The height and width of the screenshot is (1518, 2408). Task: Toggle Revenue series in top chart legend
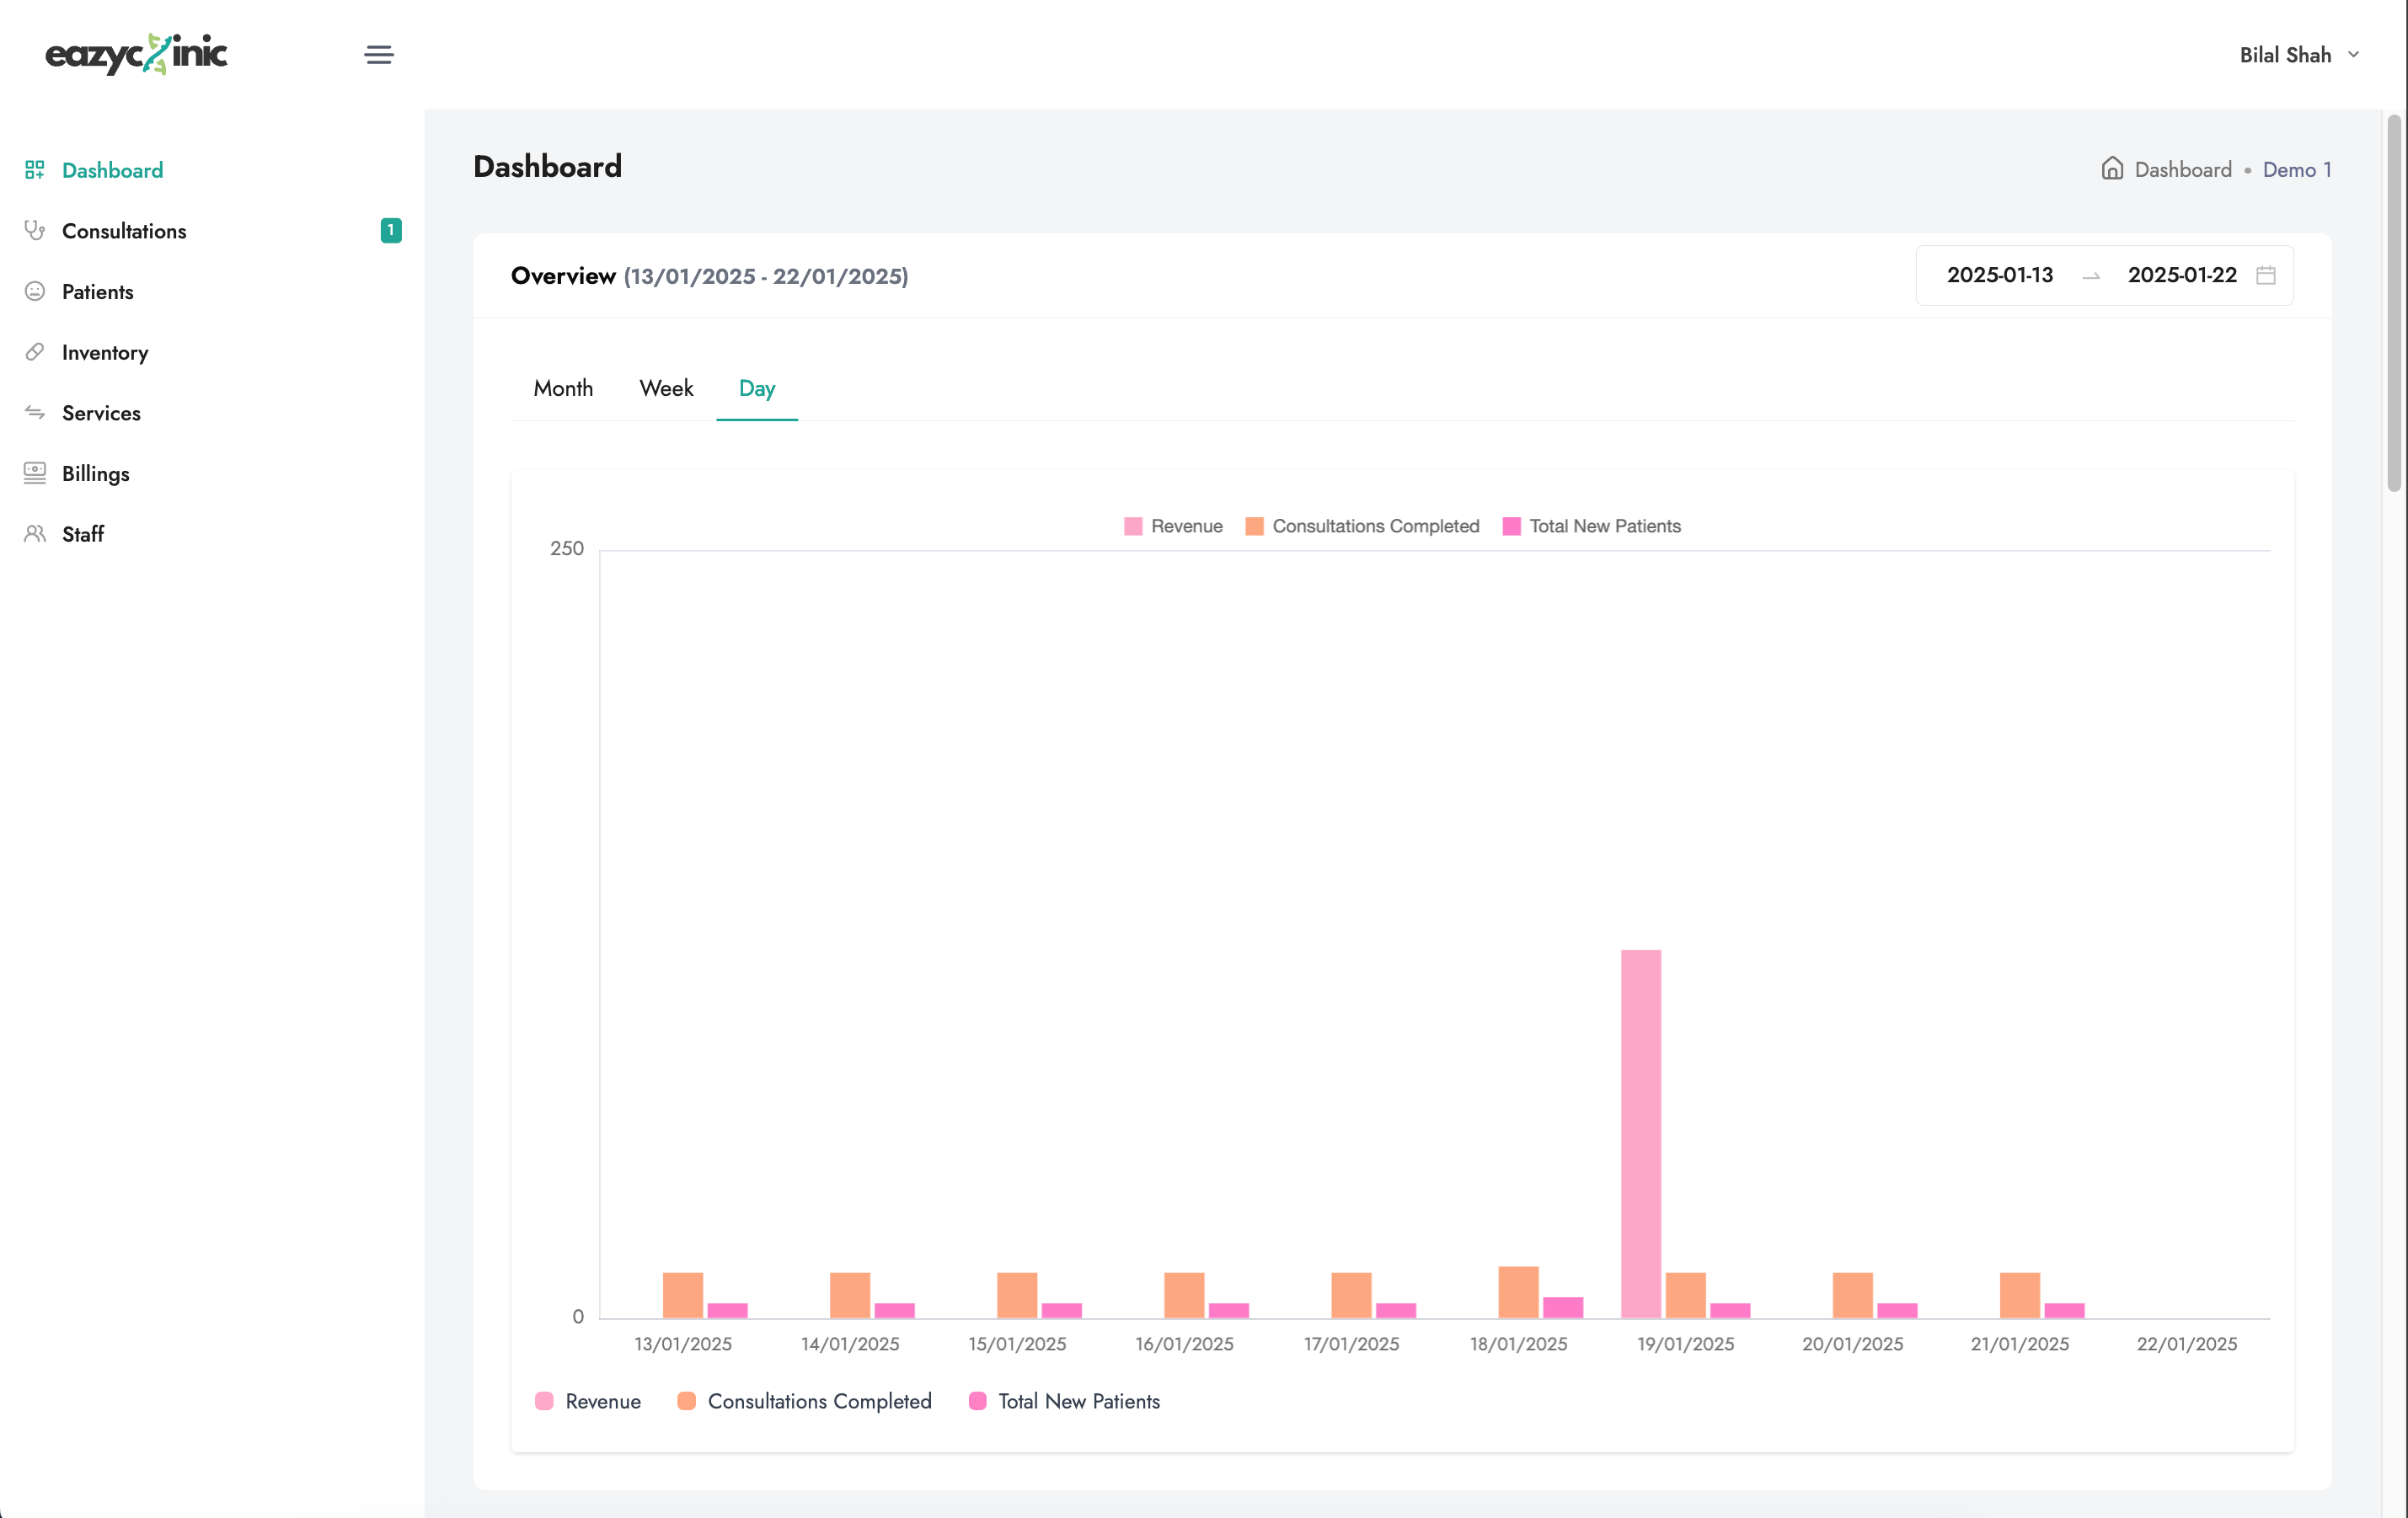point(1173,526)
